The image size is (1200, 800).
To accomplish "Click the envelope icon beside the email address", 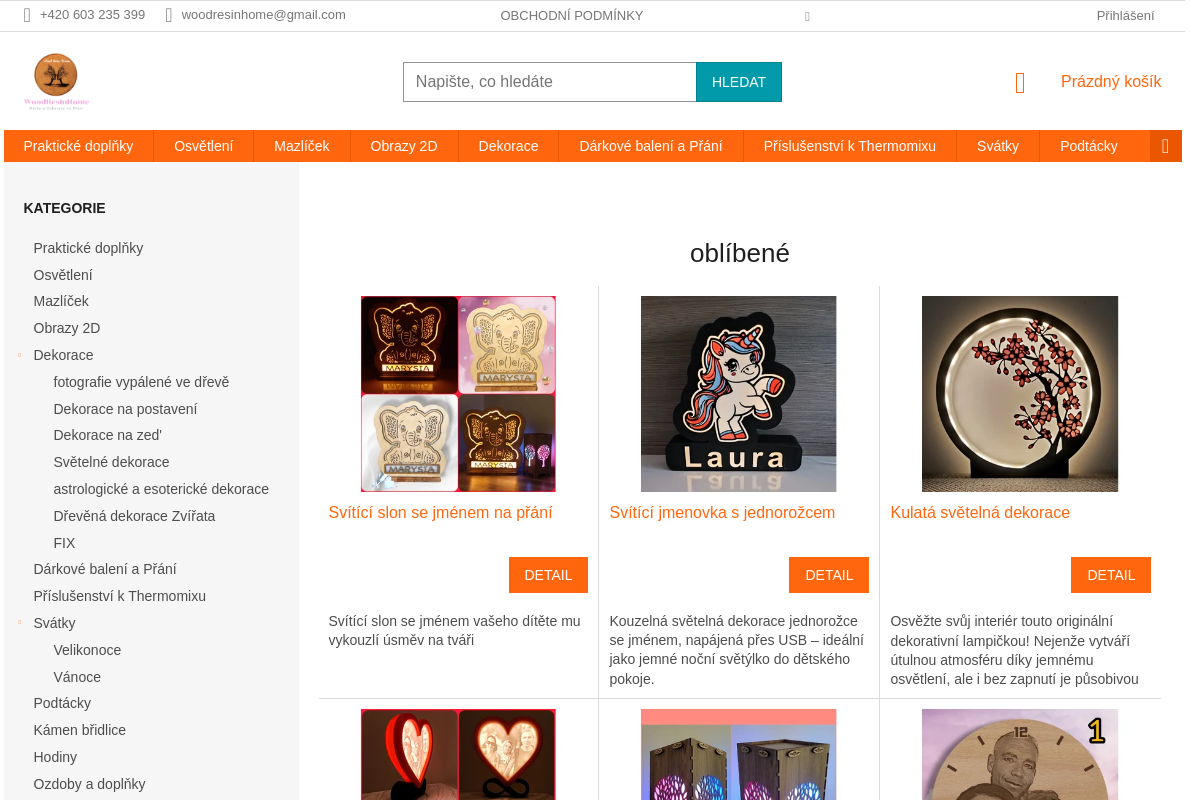I will point(169,15).
